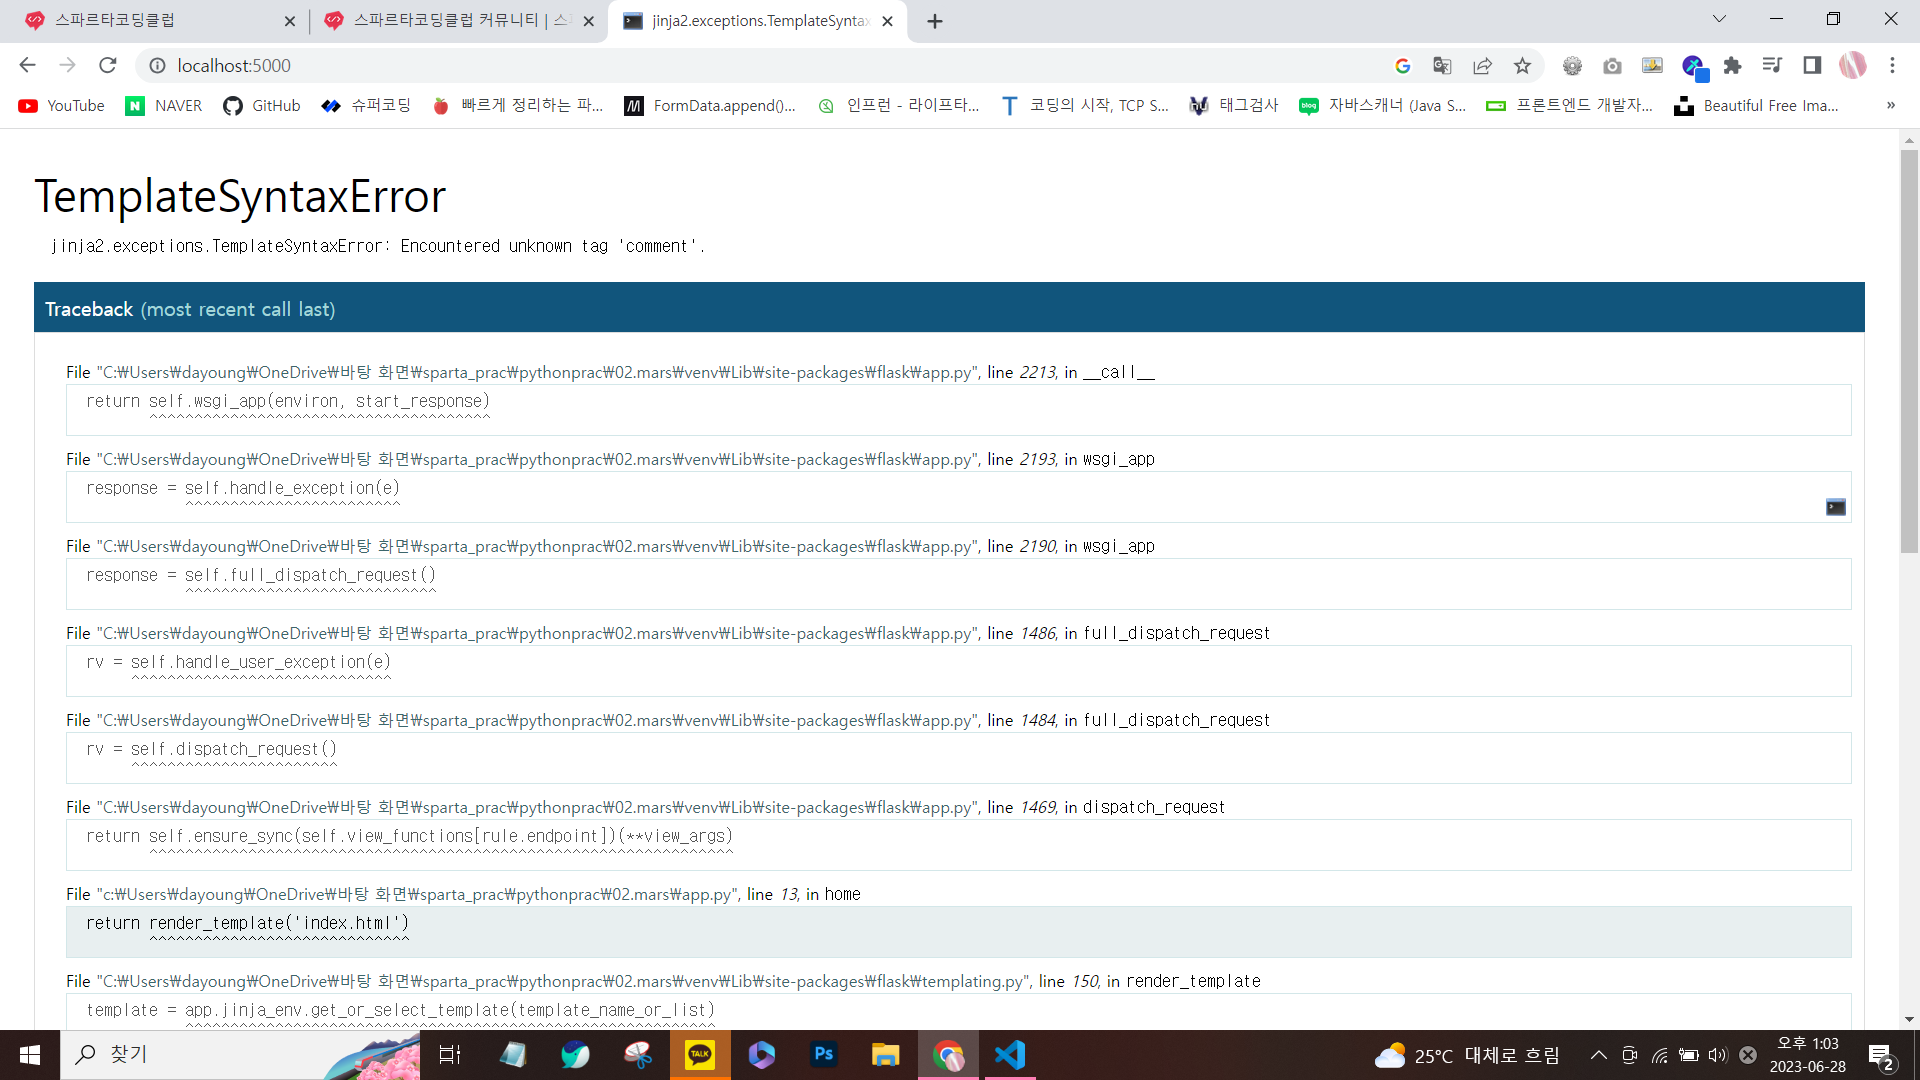The image size is (1920, 1080).
Task: Open NAVER bookmark
Action: (163, 106)
